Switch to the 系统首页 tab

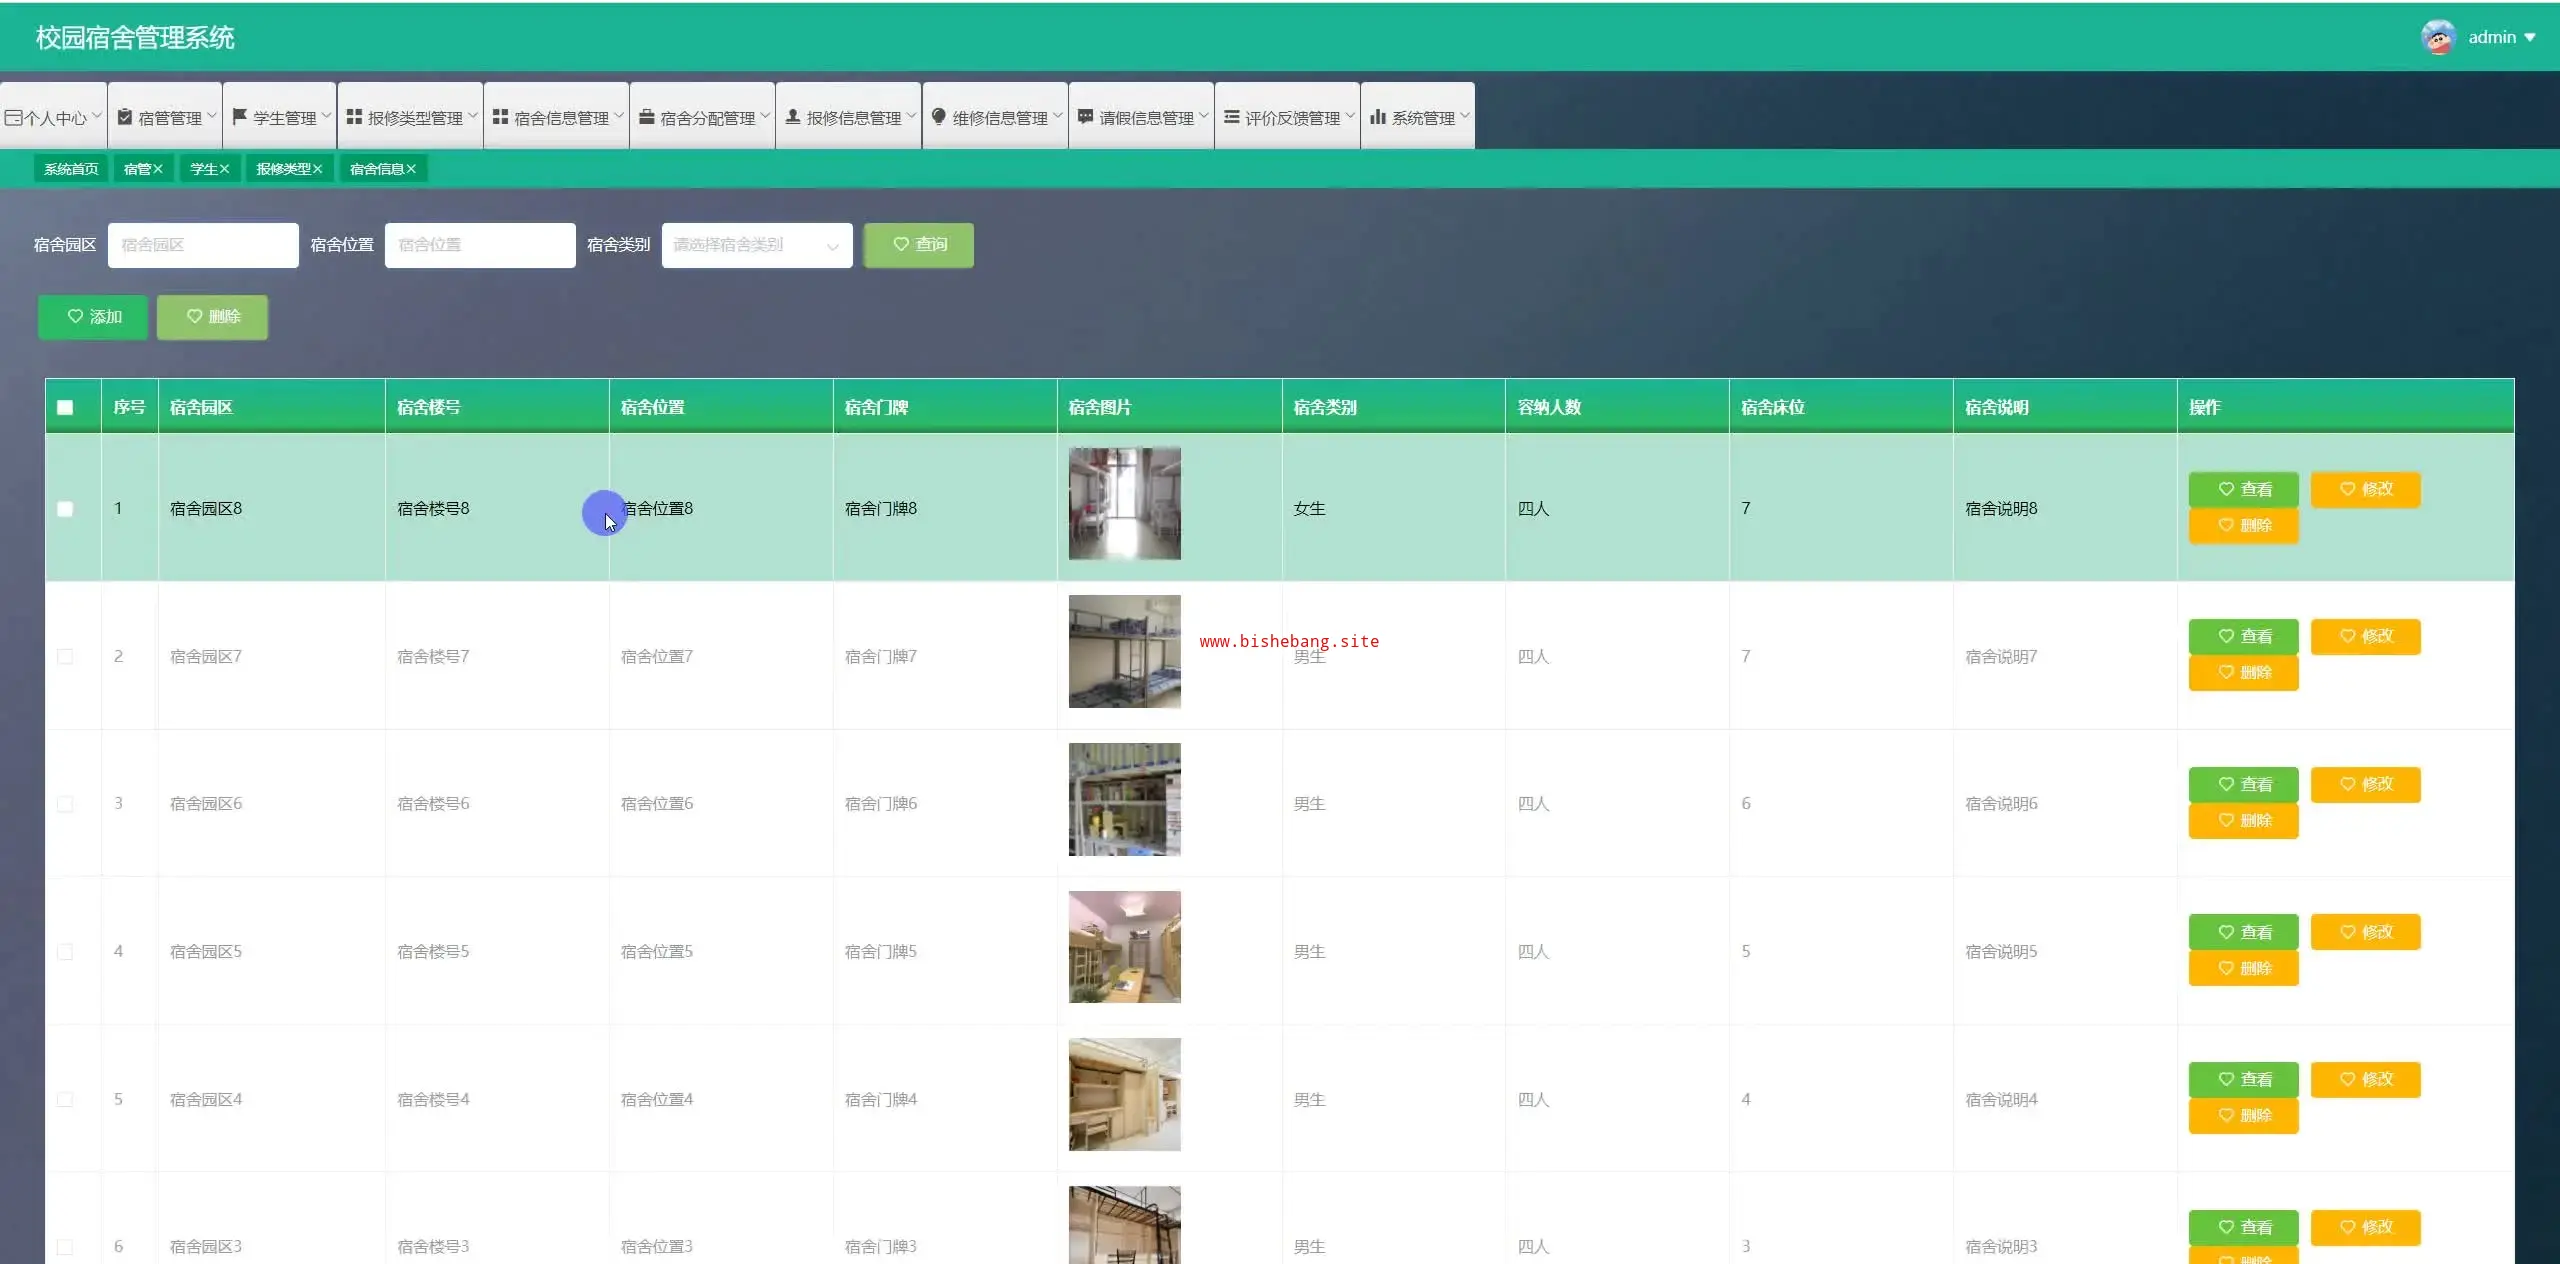(x=71, y=169)
